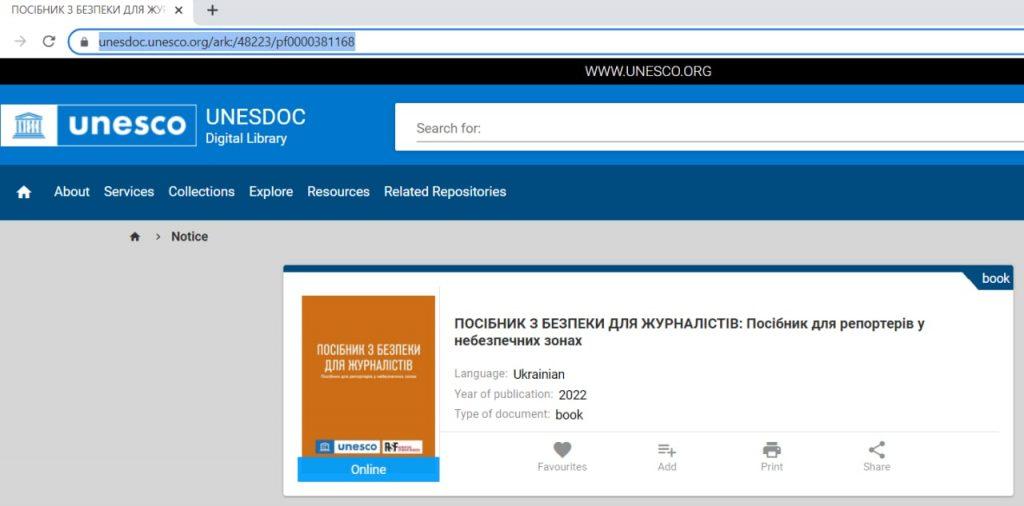This screenshot has width=1024, height=506.
Task: Open the About menu
Action: 72,192
